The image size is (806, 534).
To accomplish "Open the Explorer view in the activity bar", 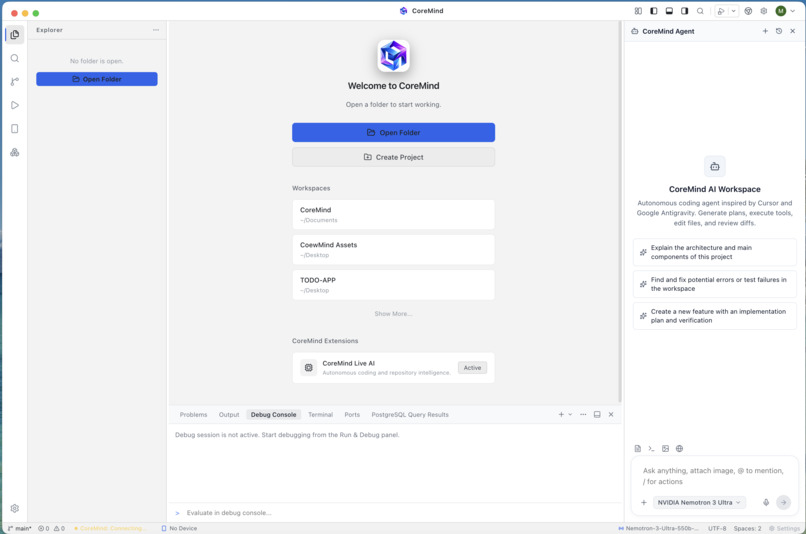I will (14, 34).
